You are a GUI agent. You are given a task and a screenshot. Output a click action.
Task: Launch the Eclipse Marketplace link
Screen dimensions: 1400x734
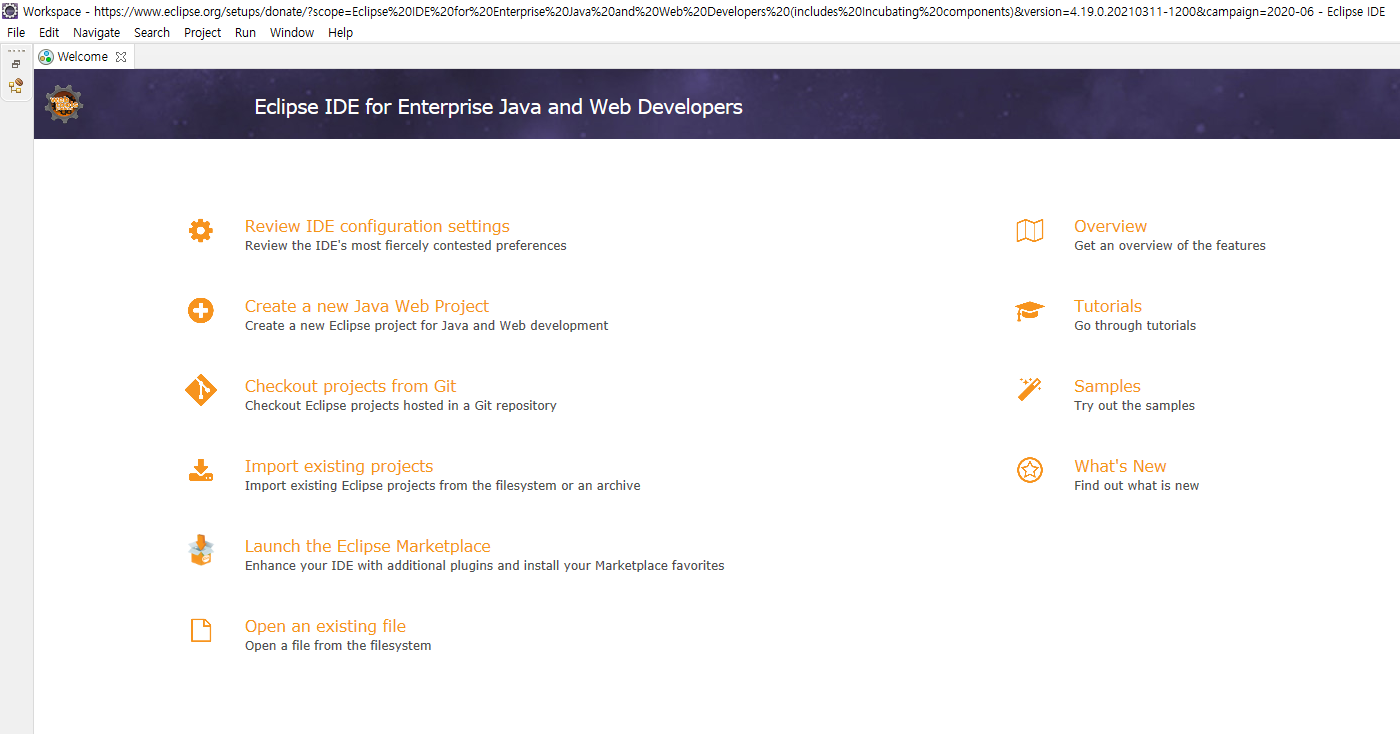pyautogui.click(x=368, y=546)
